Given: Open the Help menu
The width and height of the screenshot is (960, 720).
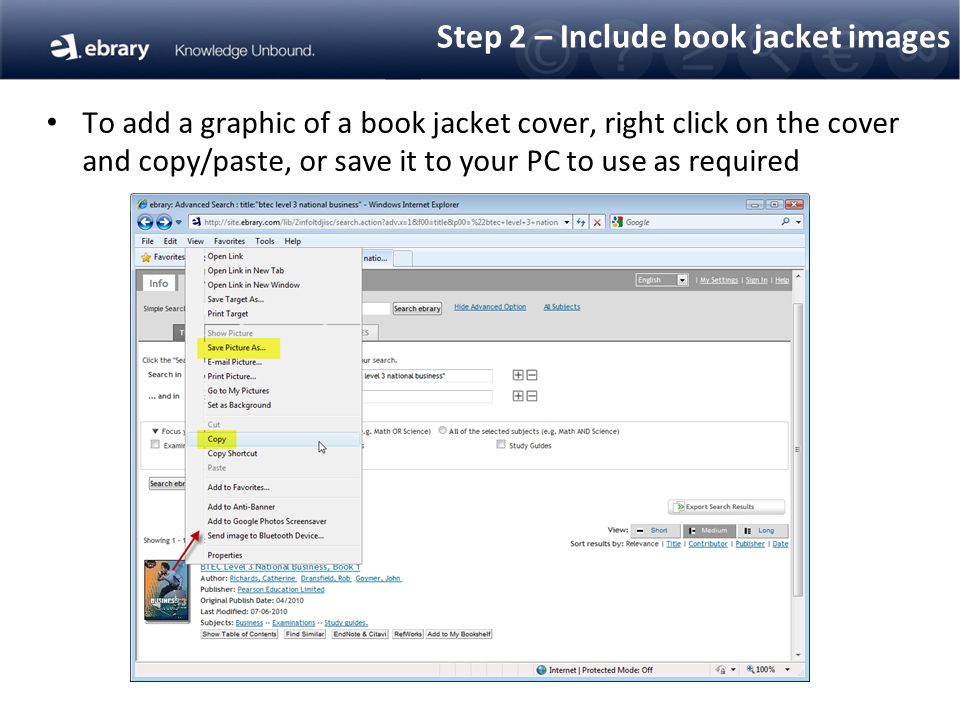Looking at the screenshot, I should [293, 241].
